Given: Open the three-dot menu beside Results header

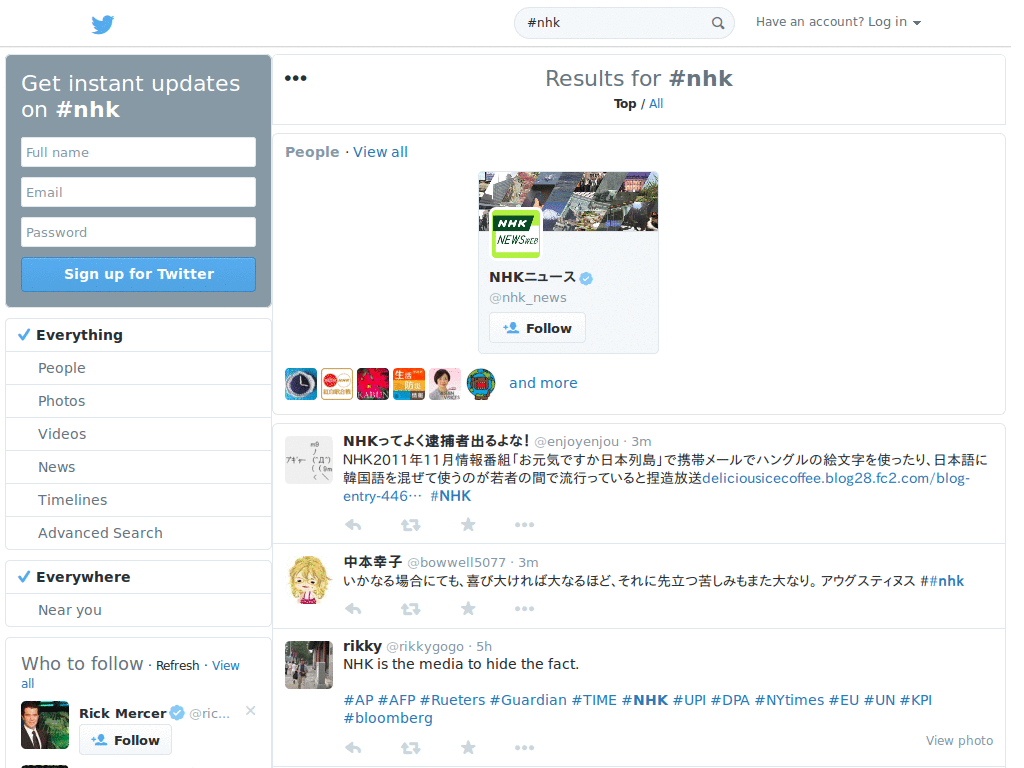Looking at the screenshot, I should coord(295,78).
